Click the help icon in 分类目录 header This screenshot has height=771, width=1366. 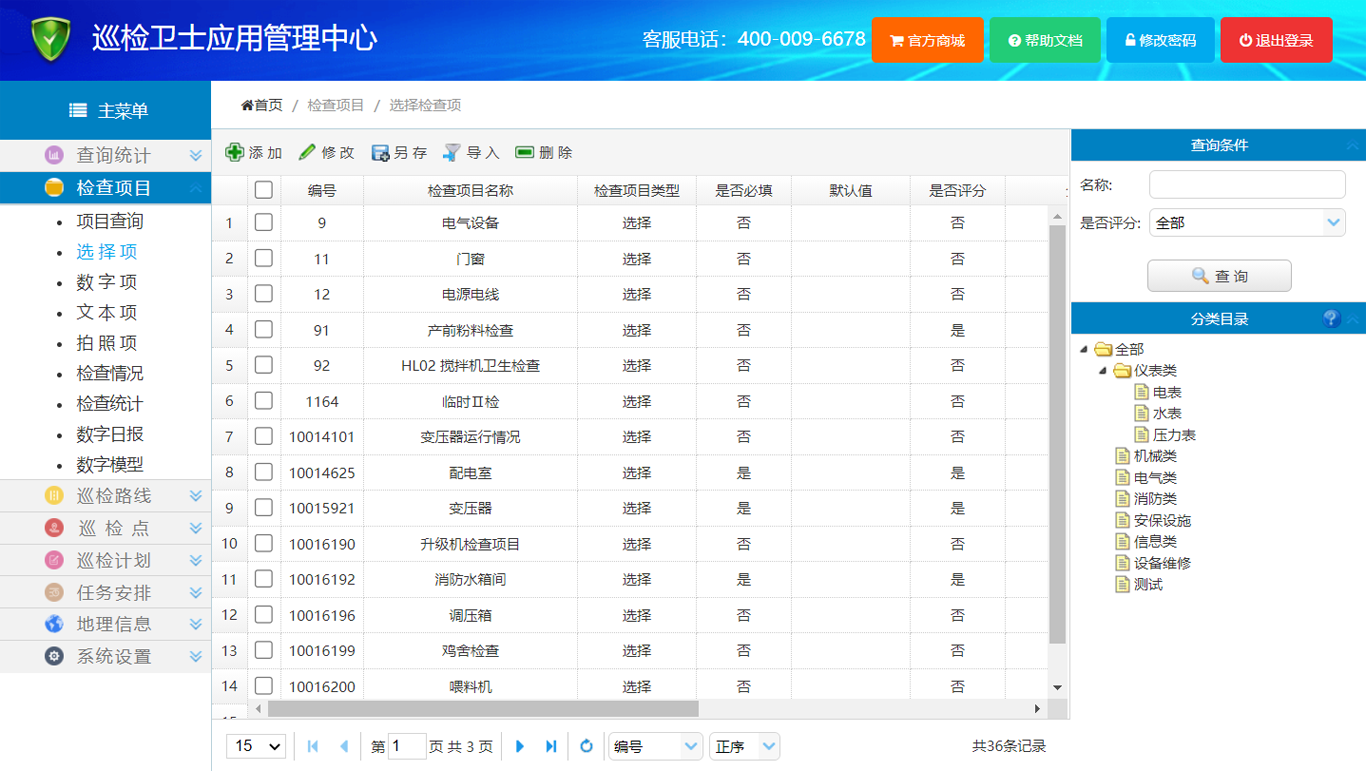click(x=1331, y=318)
